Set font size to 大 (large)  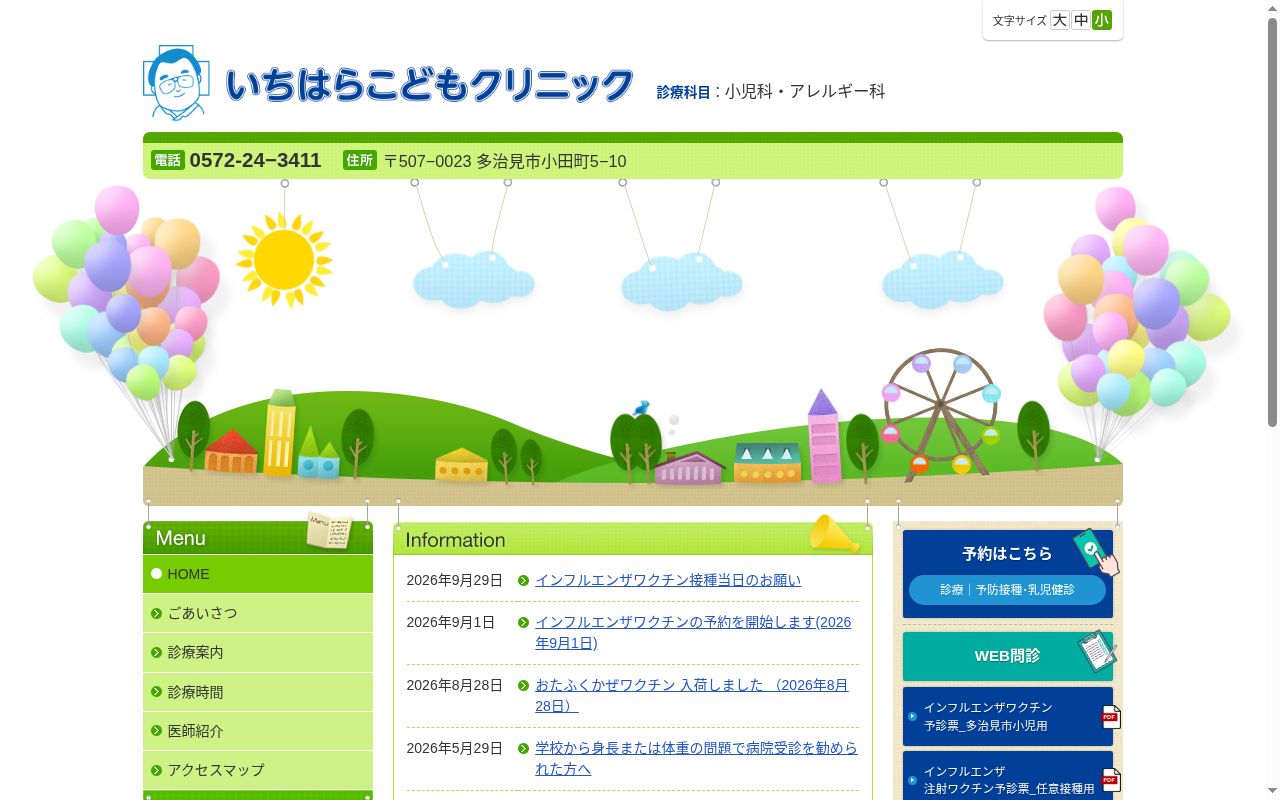(1060, 20)
